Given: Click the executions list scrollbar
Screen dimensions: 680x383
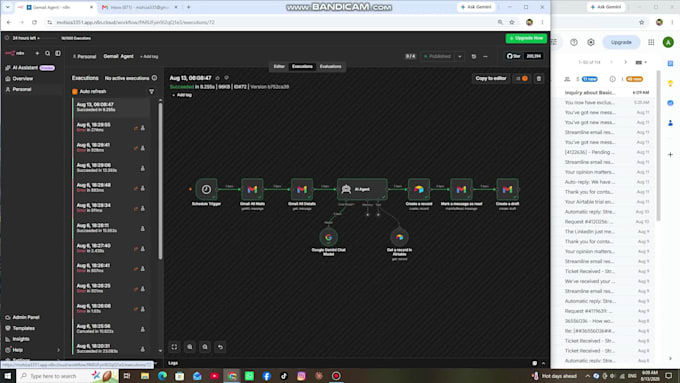Looking at the screenshot, I should point(160,180).
